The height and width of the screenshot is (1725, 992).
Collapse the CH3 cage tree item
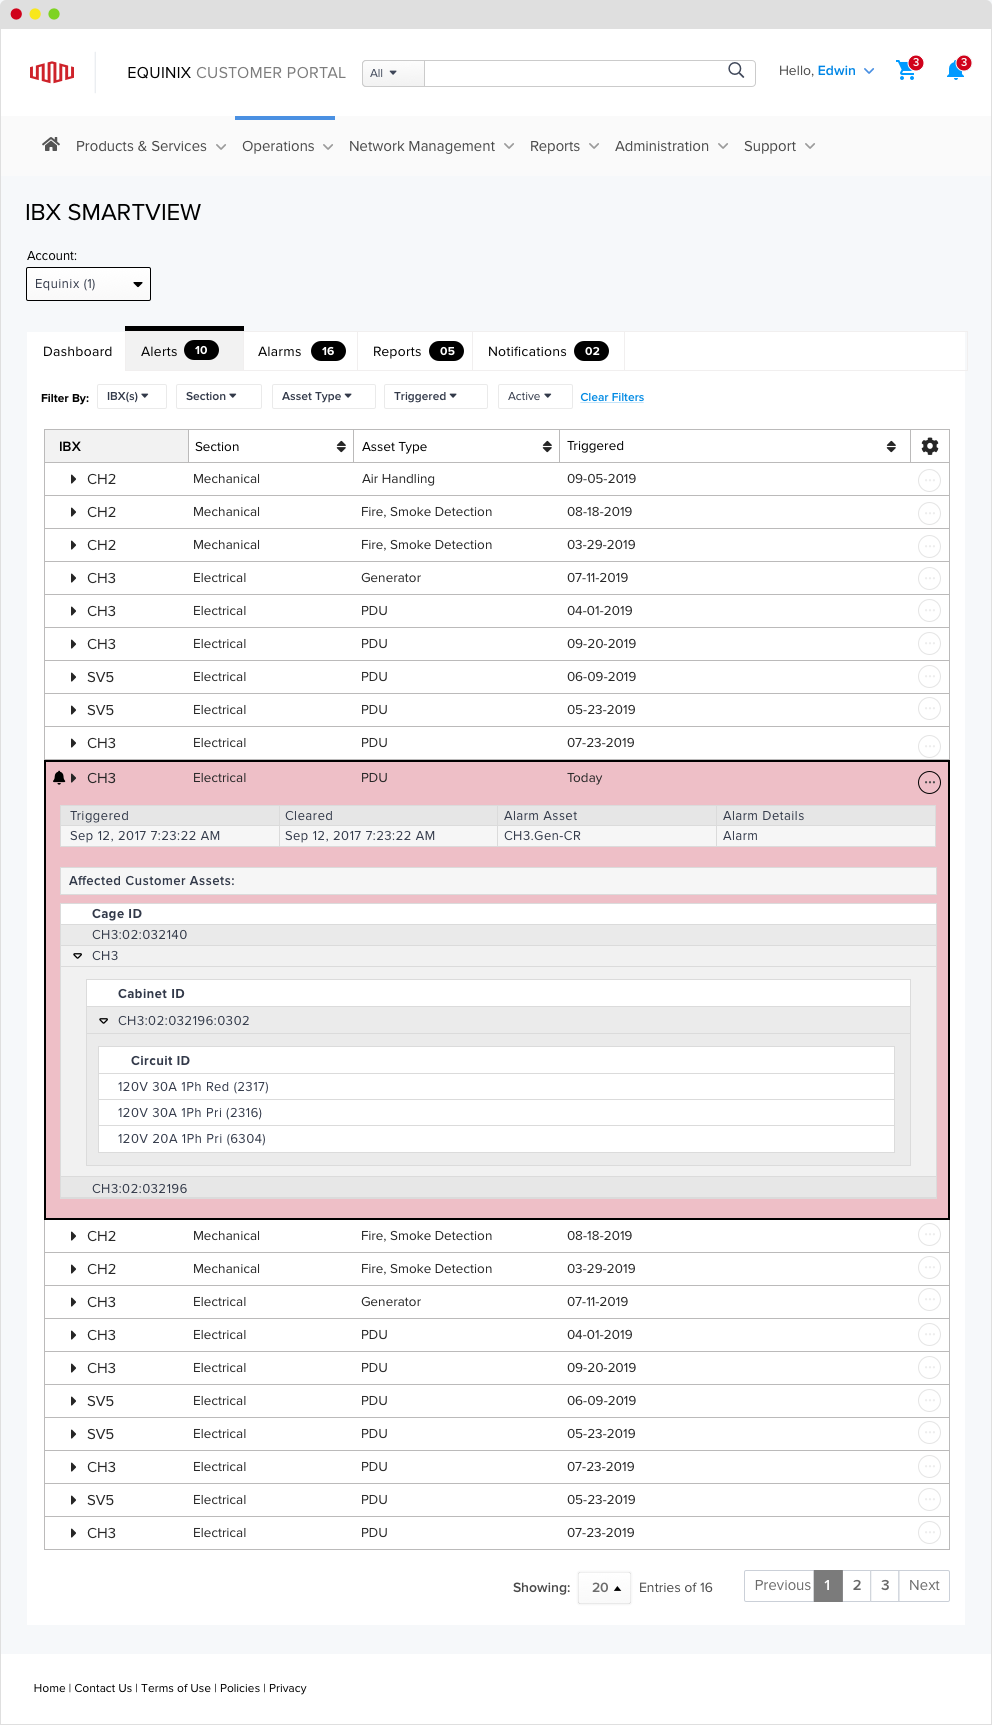(x=78, y=956)
